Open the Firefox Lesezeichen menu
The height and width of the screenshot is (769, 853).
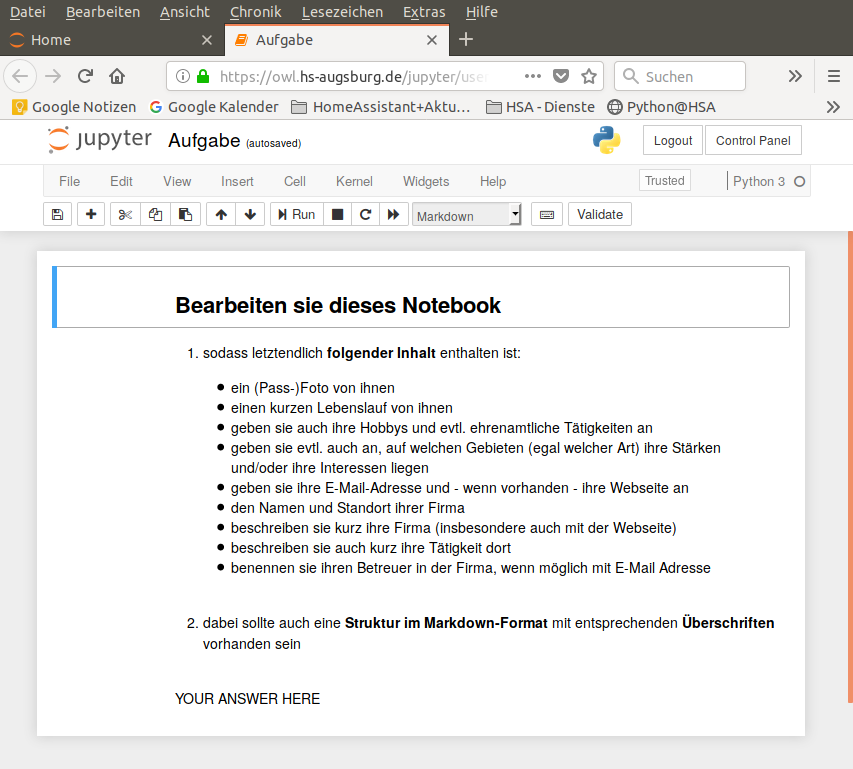point(342,12)
